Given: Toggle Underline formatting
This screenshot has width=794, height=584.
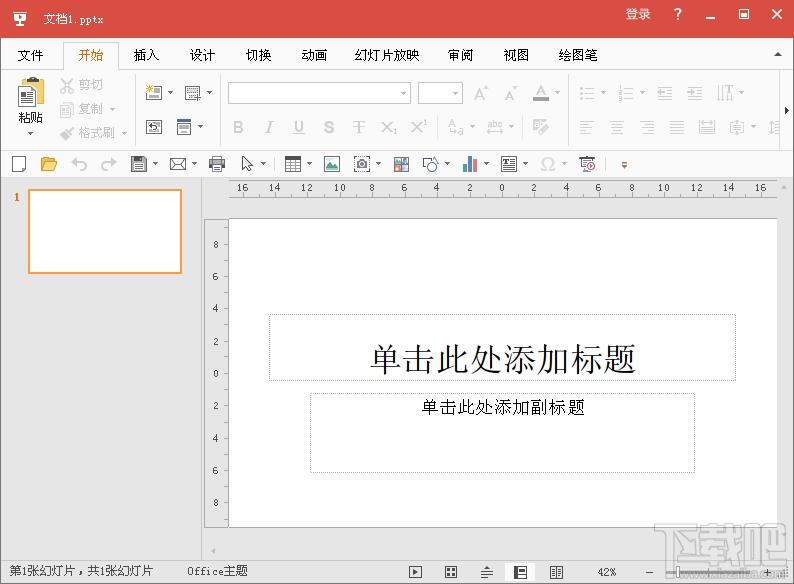Looking at the screenshot, I should tap(299, 127).
